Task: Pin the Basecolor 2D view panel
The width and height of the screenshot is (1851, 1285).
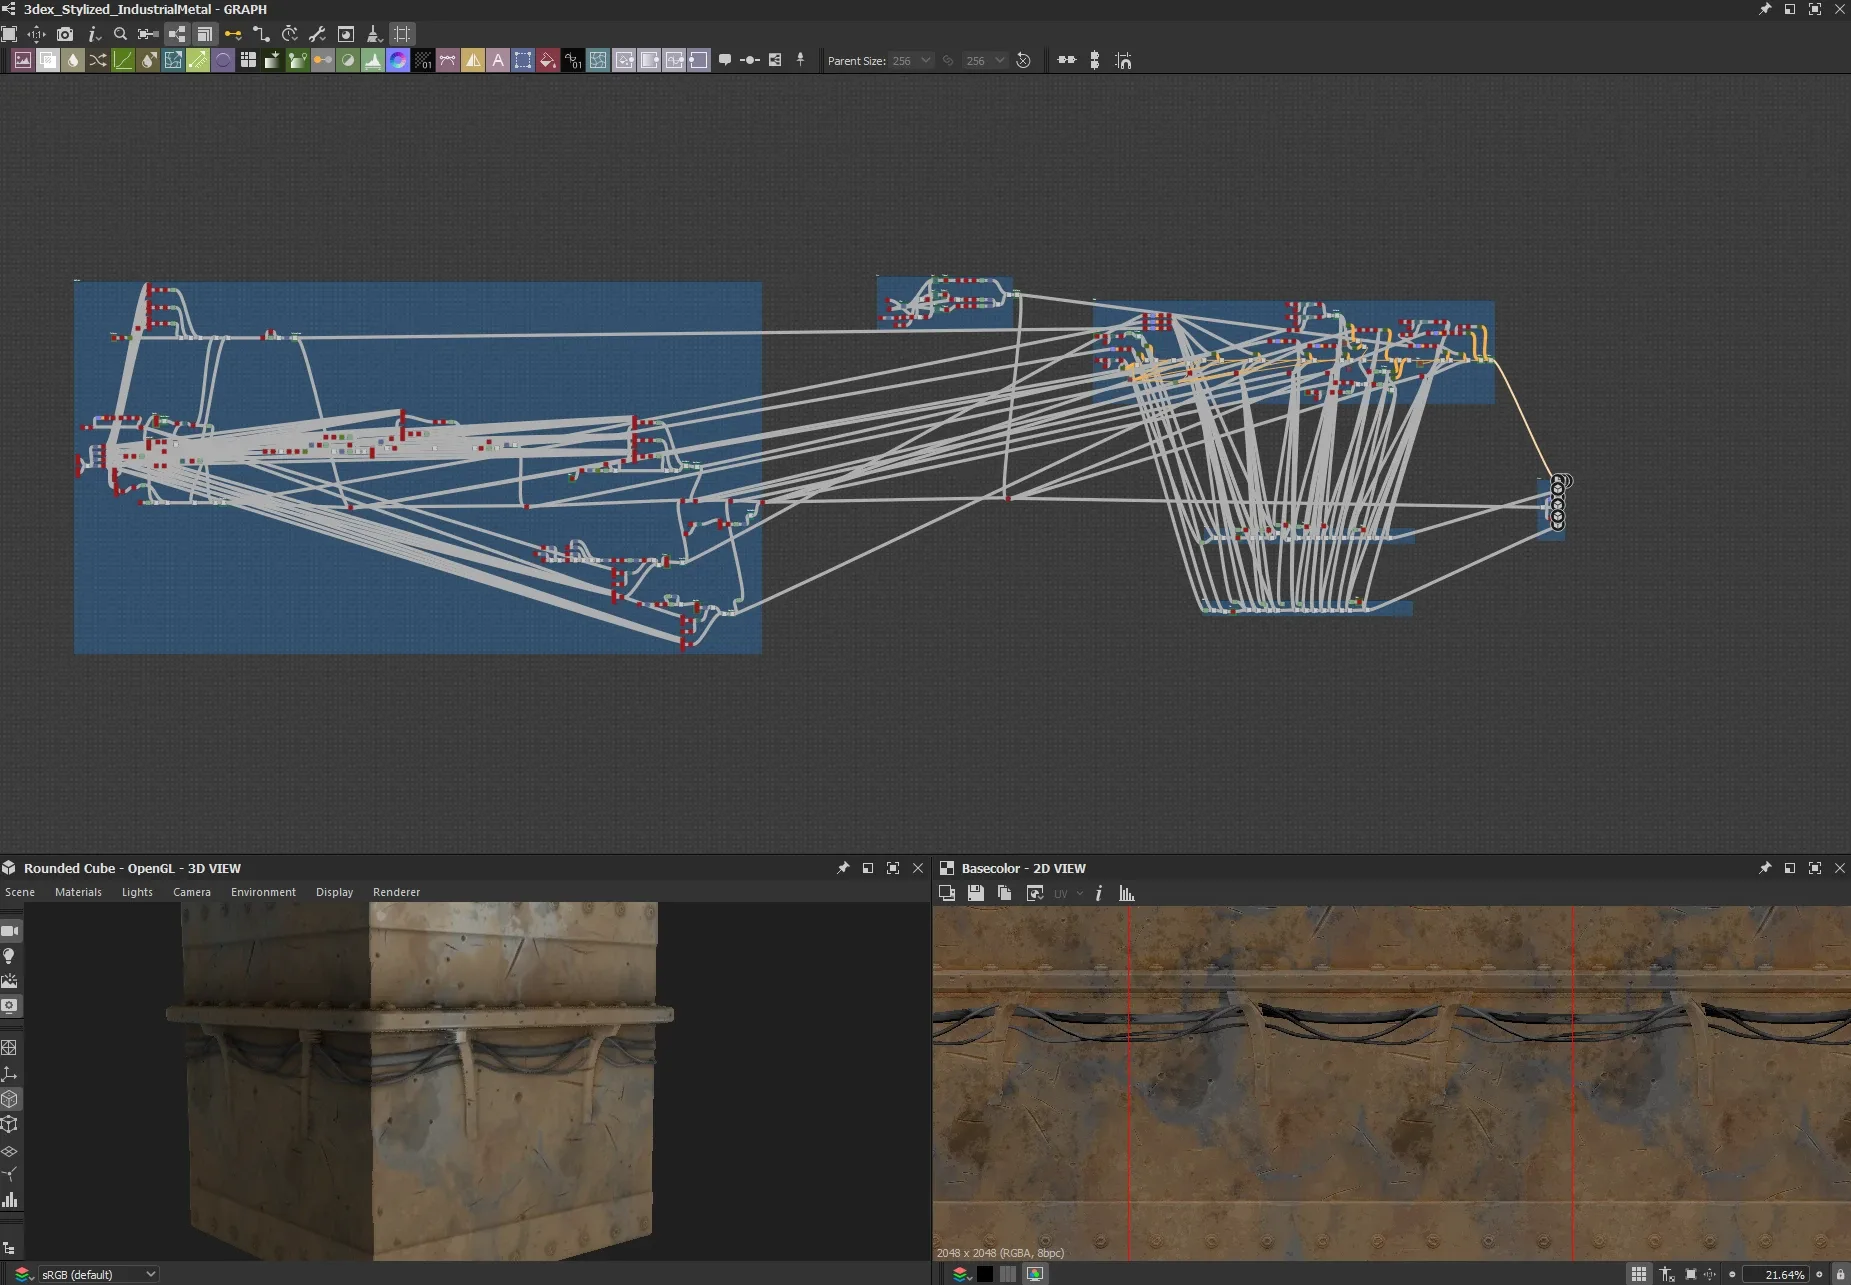Action: (1764, 868)
